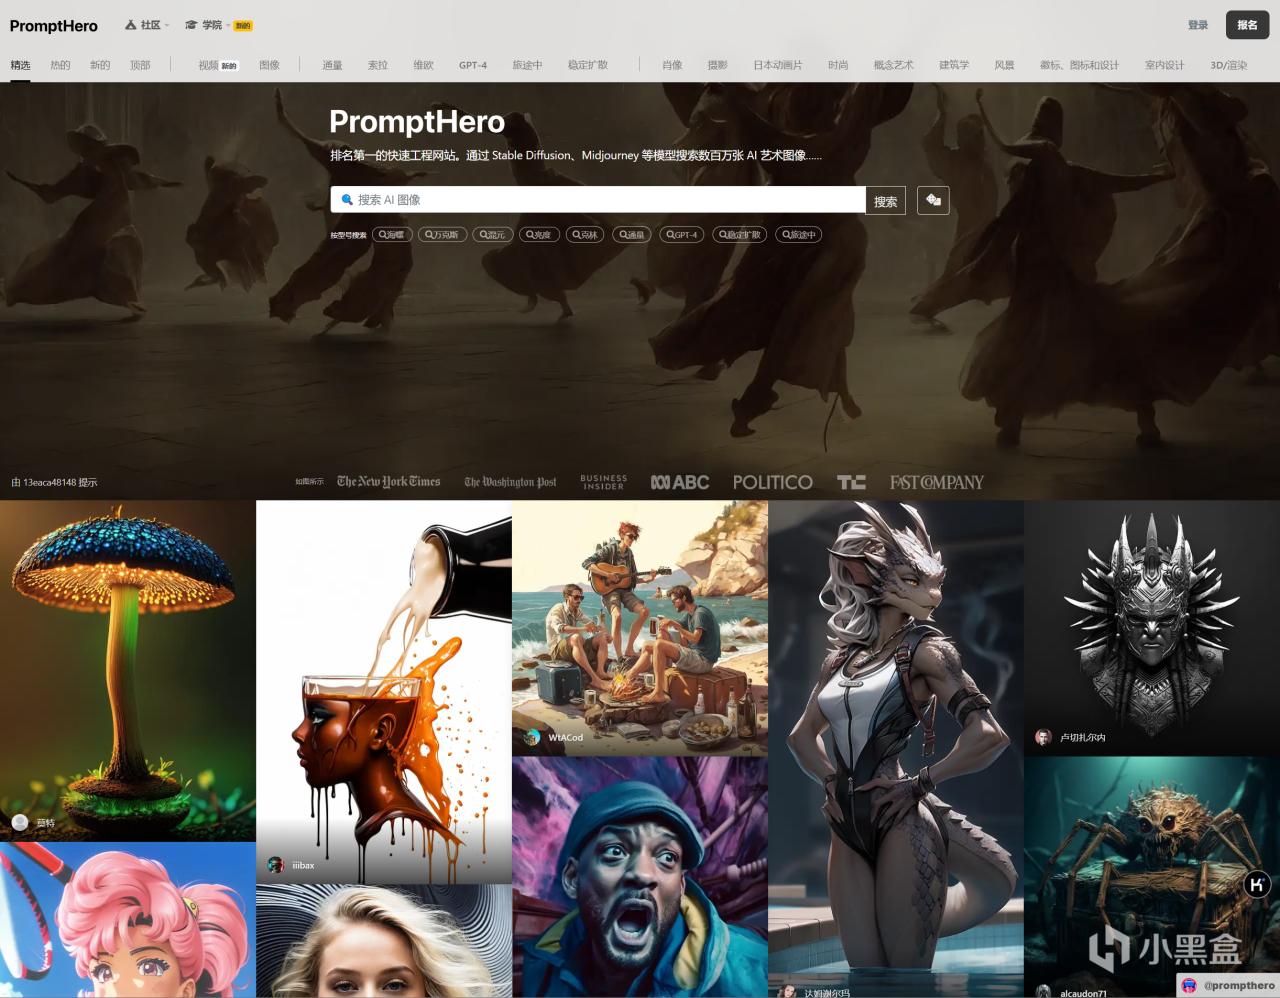Open the glowing mushroom image

pyautogui.click(x=127, y=670)
